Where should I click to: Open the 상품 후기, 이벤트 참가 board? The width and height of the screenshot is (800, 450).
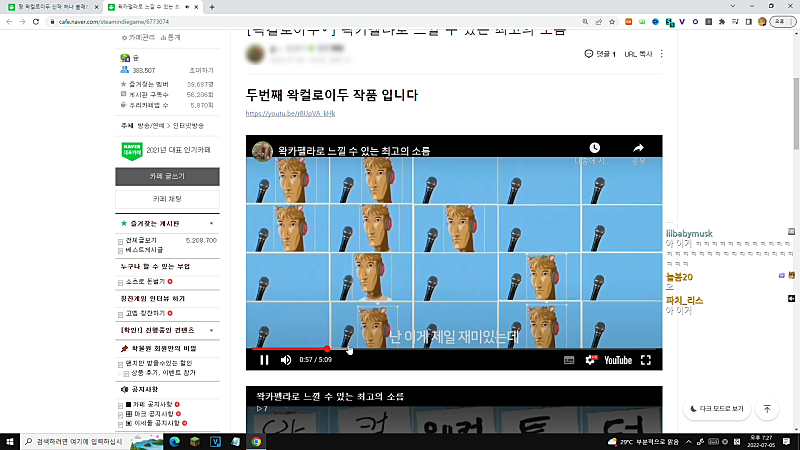point(163,373)
